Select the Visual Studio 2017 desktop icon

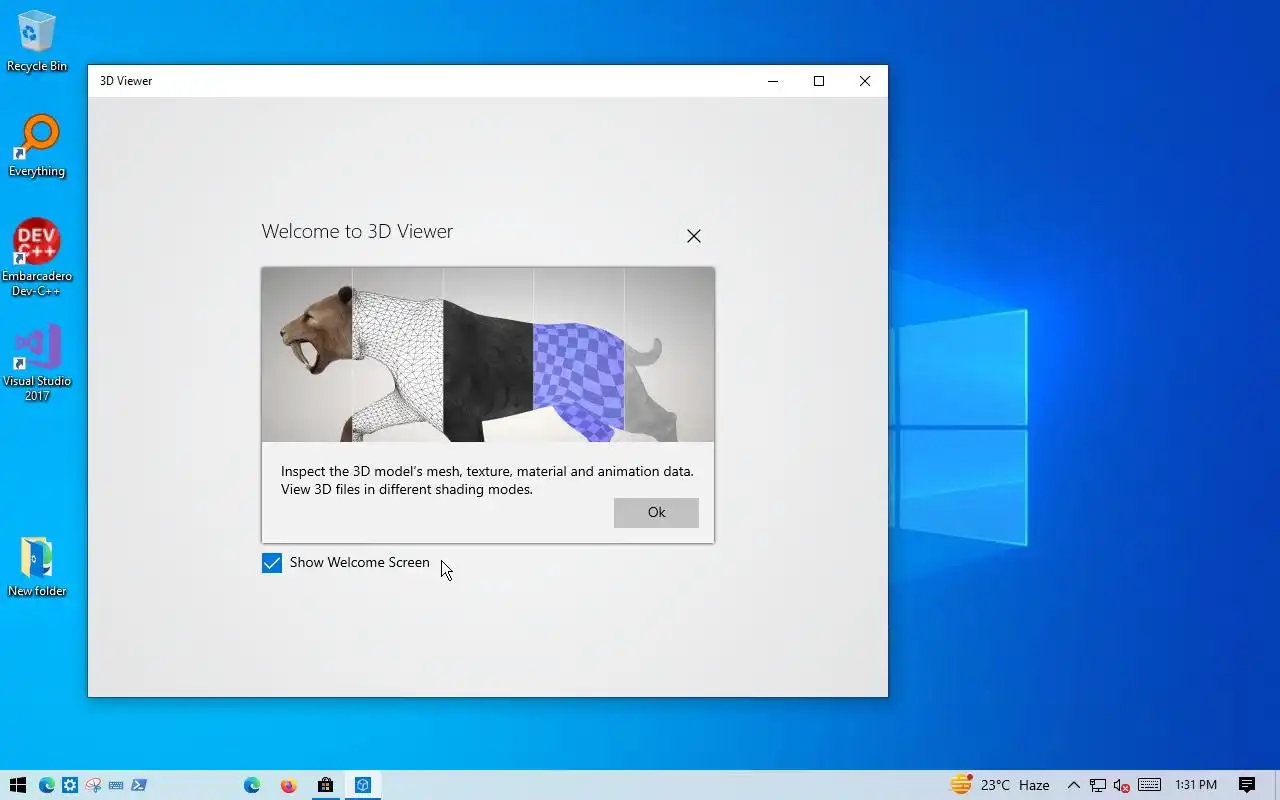point(37,363)
